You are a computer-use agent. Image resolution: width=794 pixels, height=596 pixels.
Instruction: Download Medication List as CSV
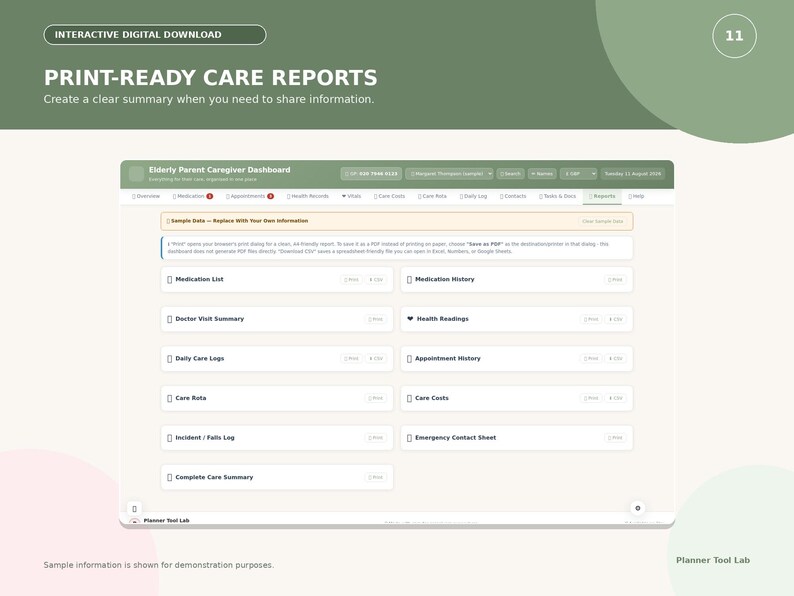tap(376, 280)
